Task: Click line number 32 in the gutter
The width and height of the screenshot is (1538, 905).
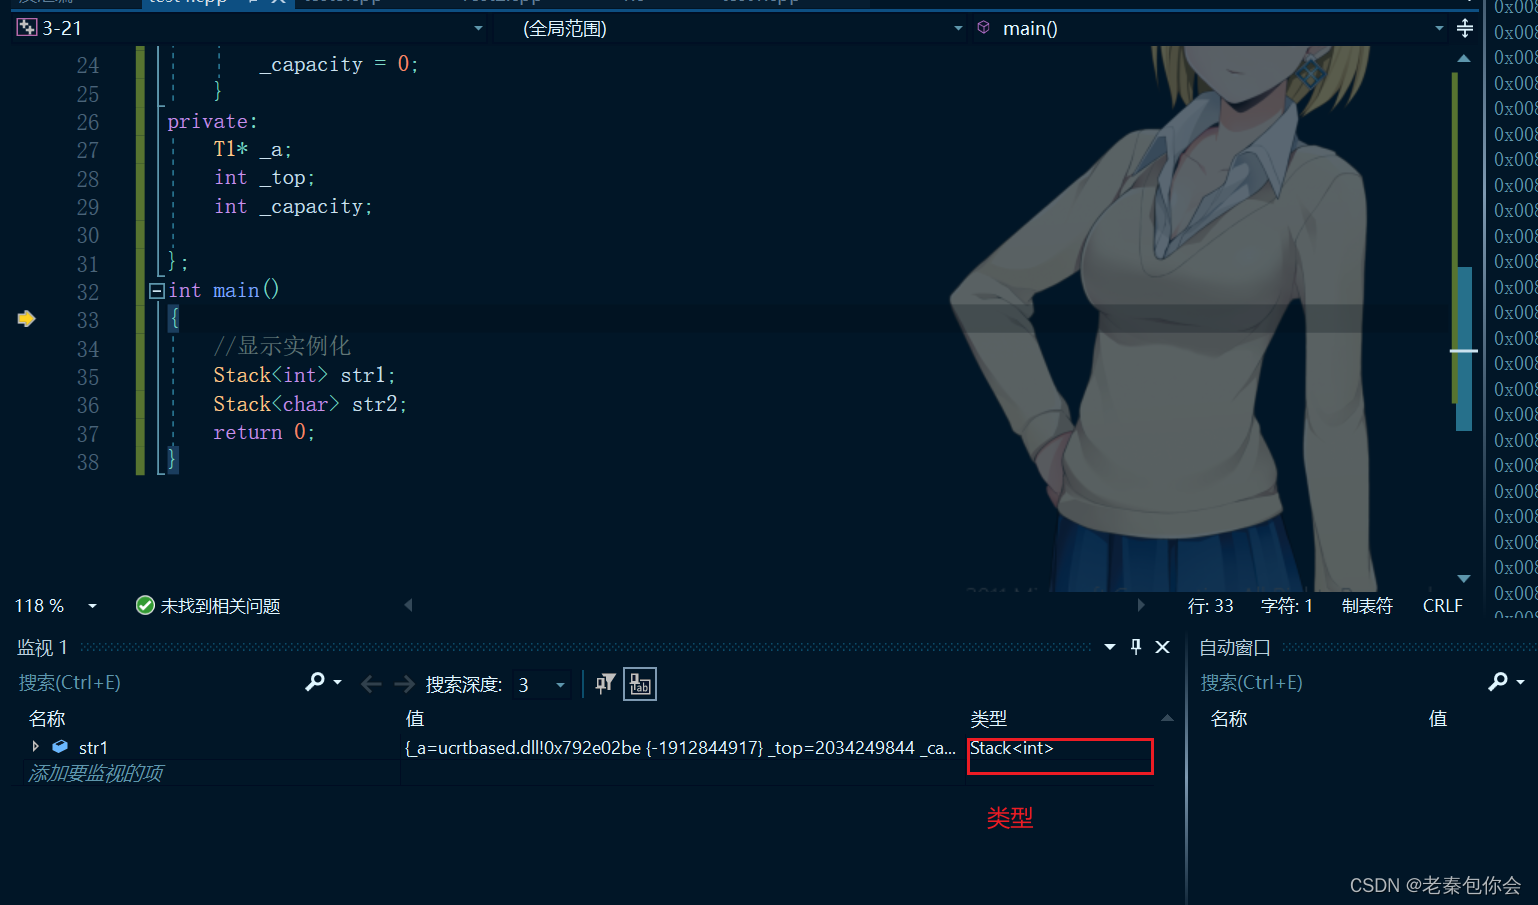Action: tap(88, 292)
